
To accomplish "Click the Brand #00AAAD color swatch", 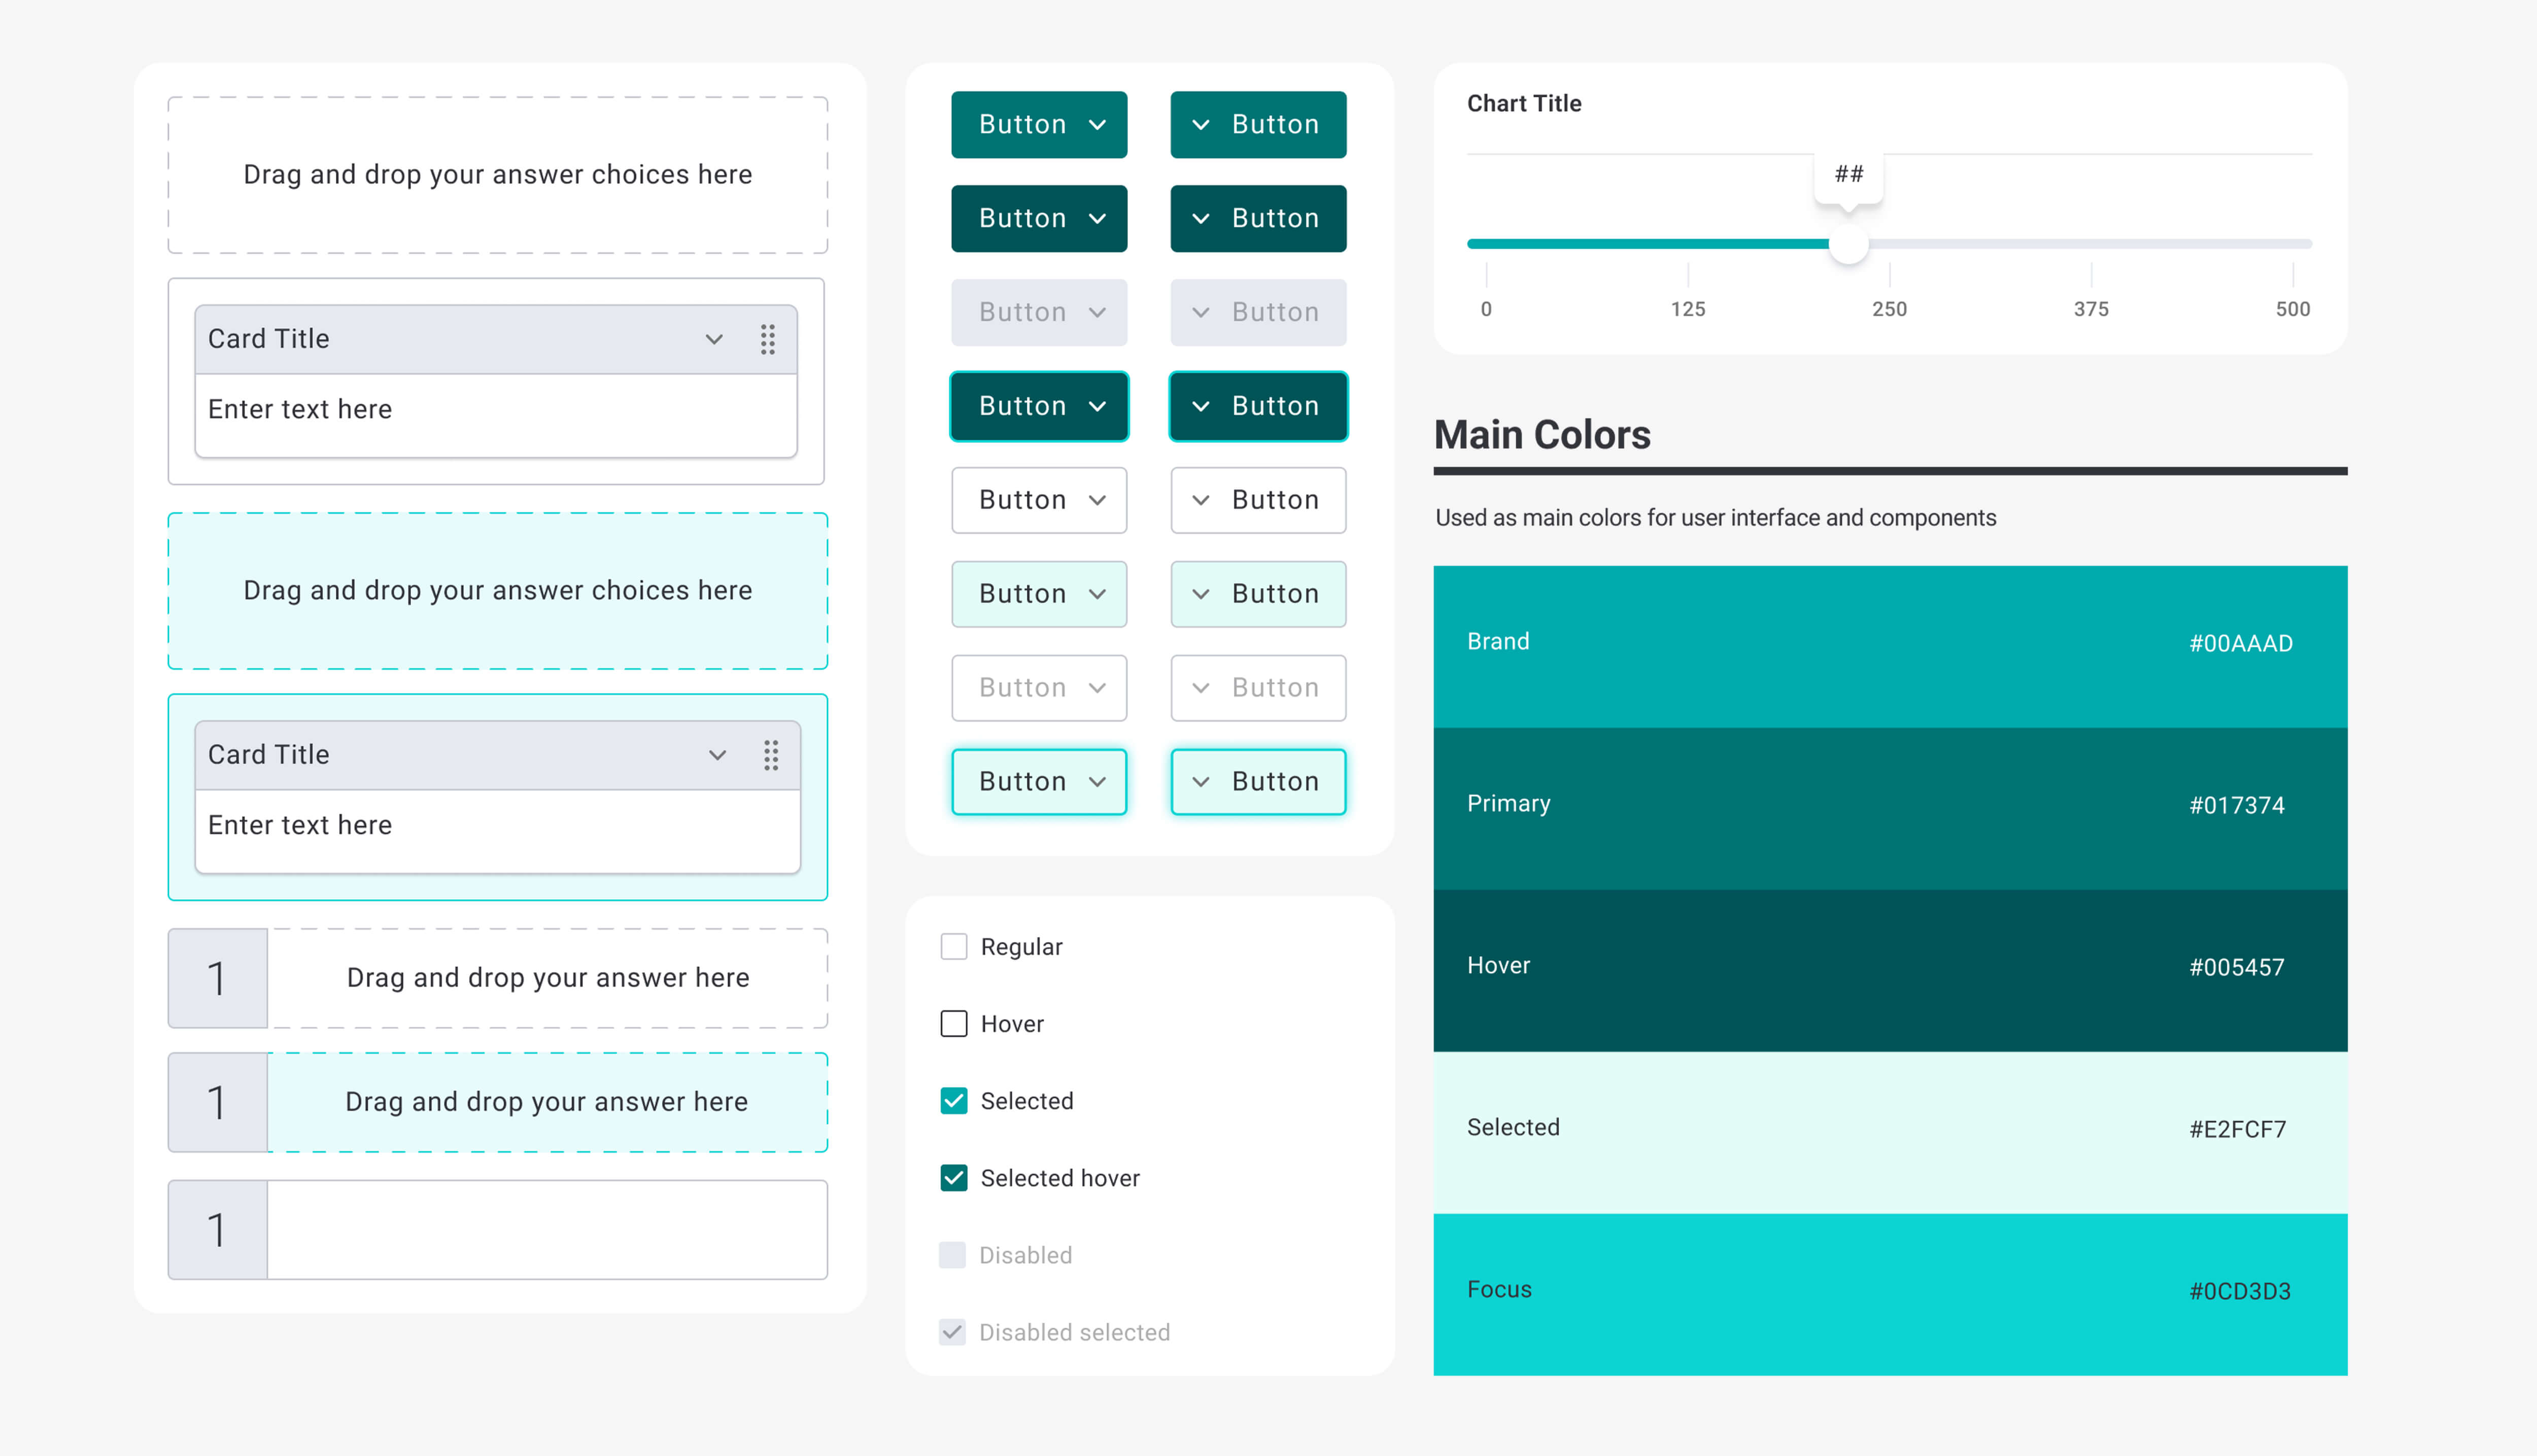I will click(x=1889, y=646).
